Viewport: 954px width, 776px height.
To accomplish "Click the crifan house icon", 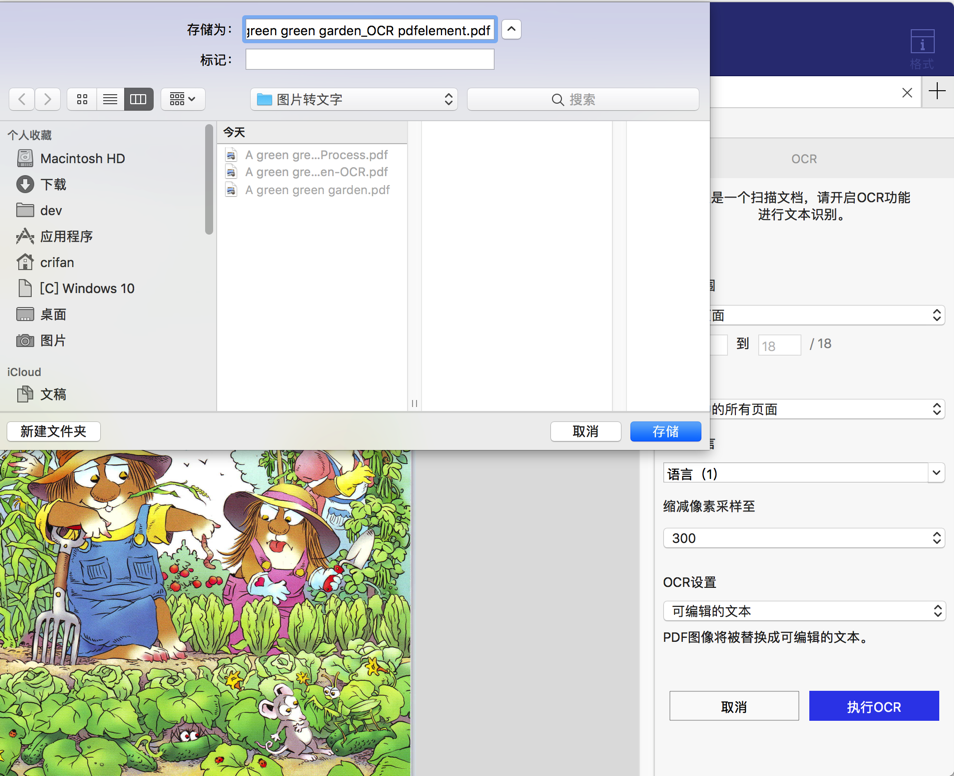I will point(25,262).
